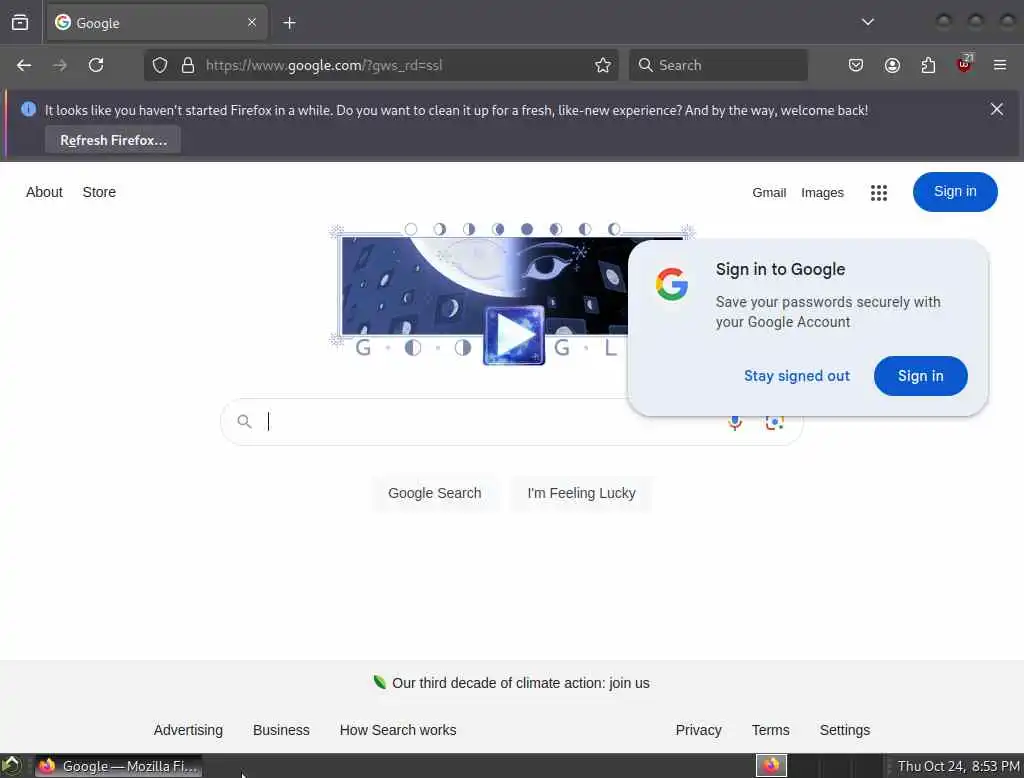The height and width of the screenshot is (778, 1024).
Task: Open the Firefox account icon
Action: pyautogui.click(x=892, y=65)
